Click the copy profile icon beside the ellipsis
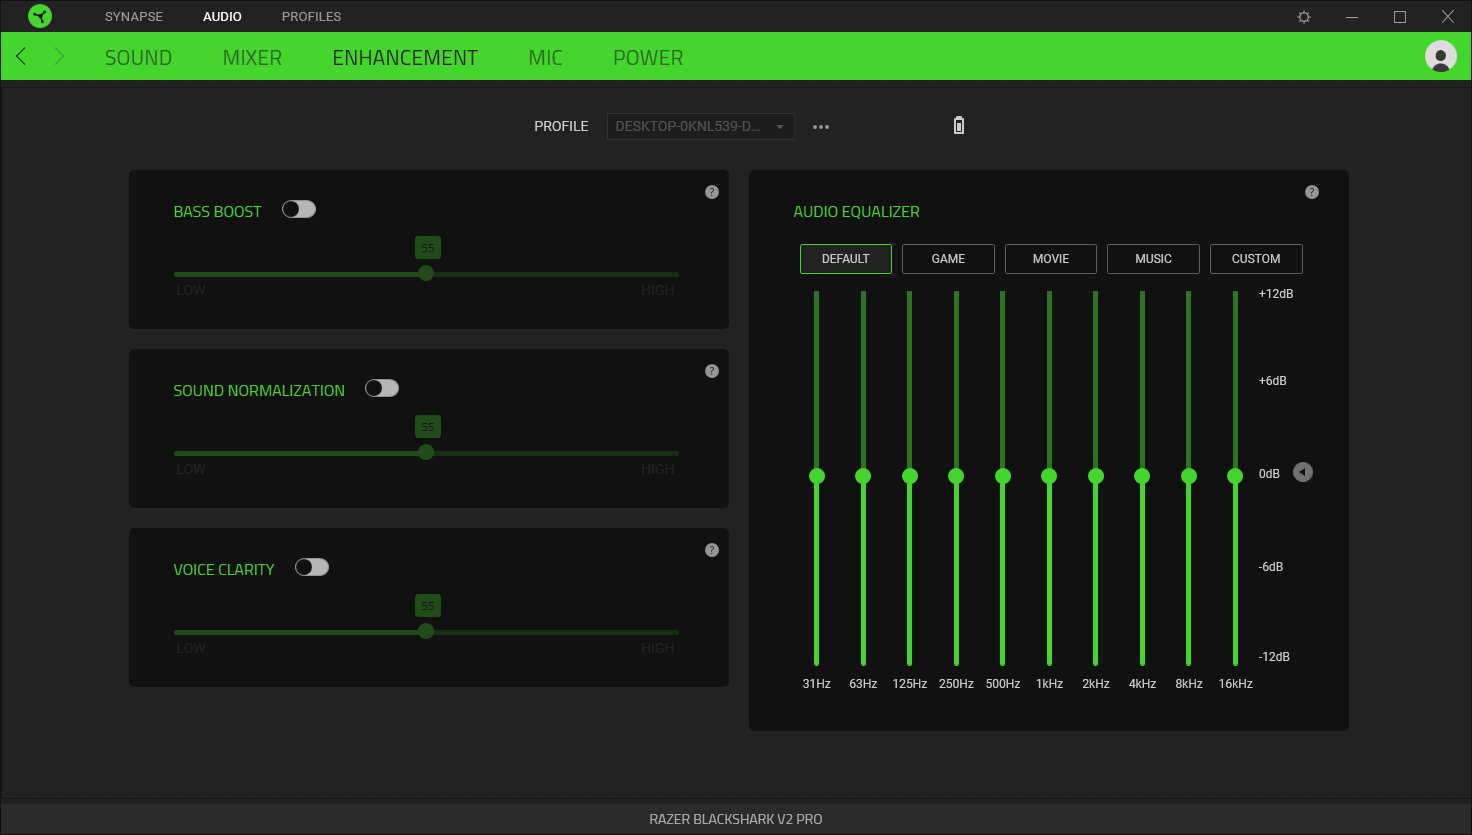The width and height of the screenshot is (1472, 835). click(x=958, y=125)
